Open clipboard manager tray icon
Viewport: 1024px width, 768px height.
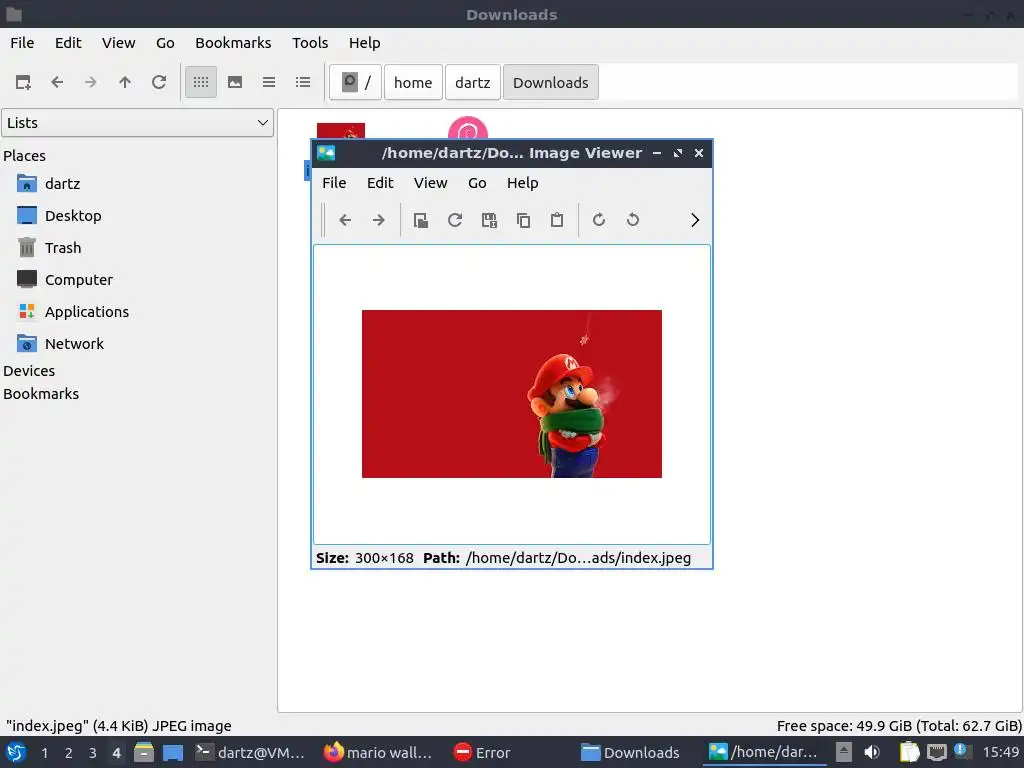[x=909, y=752]
